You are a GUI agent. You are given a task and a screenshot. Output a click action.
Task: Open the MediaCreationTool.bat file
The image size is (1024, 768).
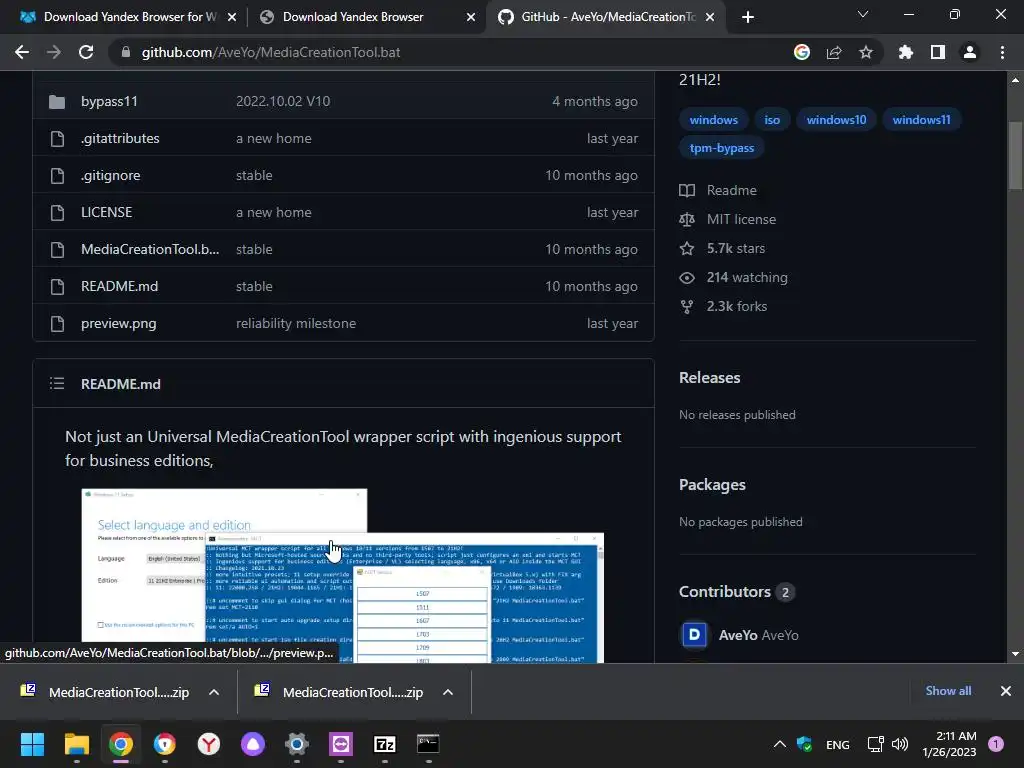coord(150,249)
